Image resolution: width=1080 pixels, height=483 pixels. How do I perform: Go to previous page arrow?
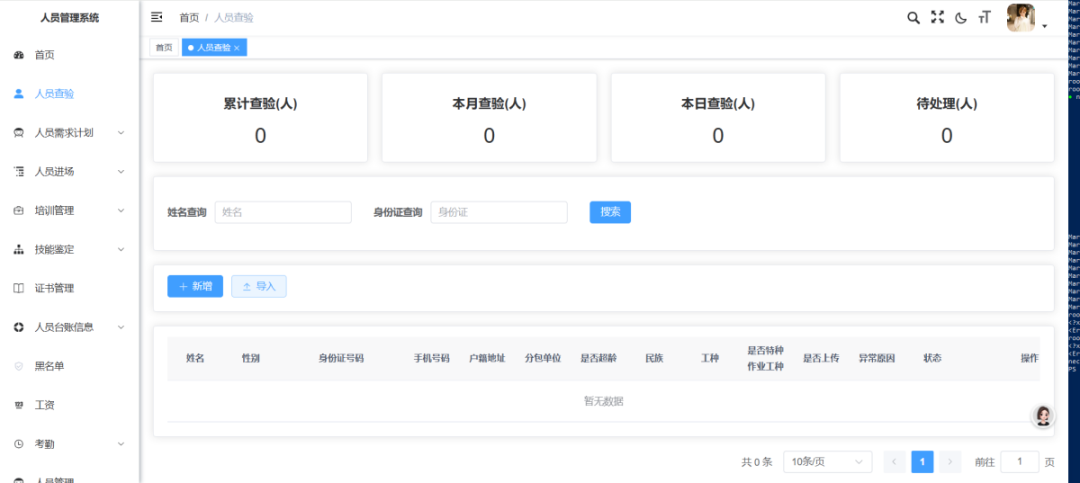coord(894,462)
